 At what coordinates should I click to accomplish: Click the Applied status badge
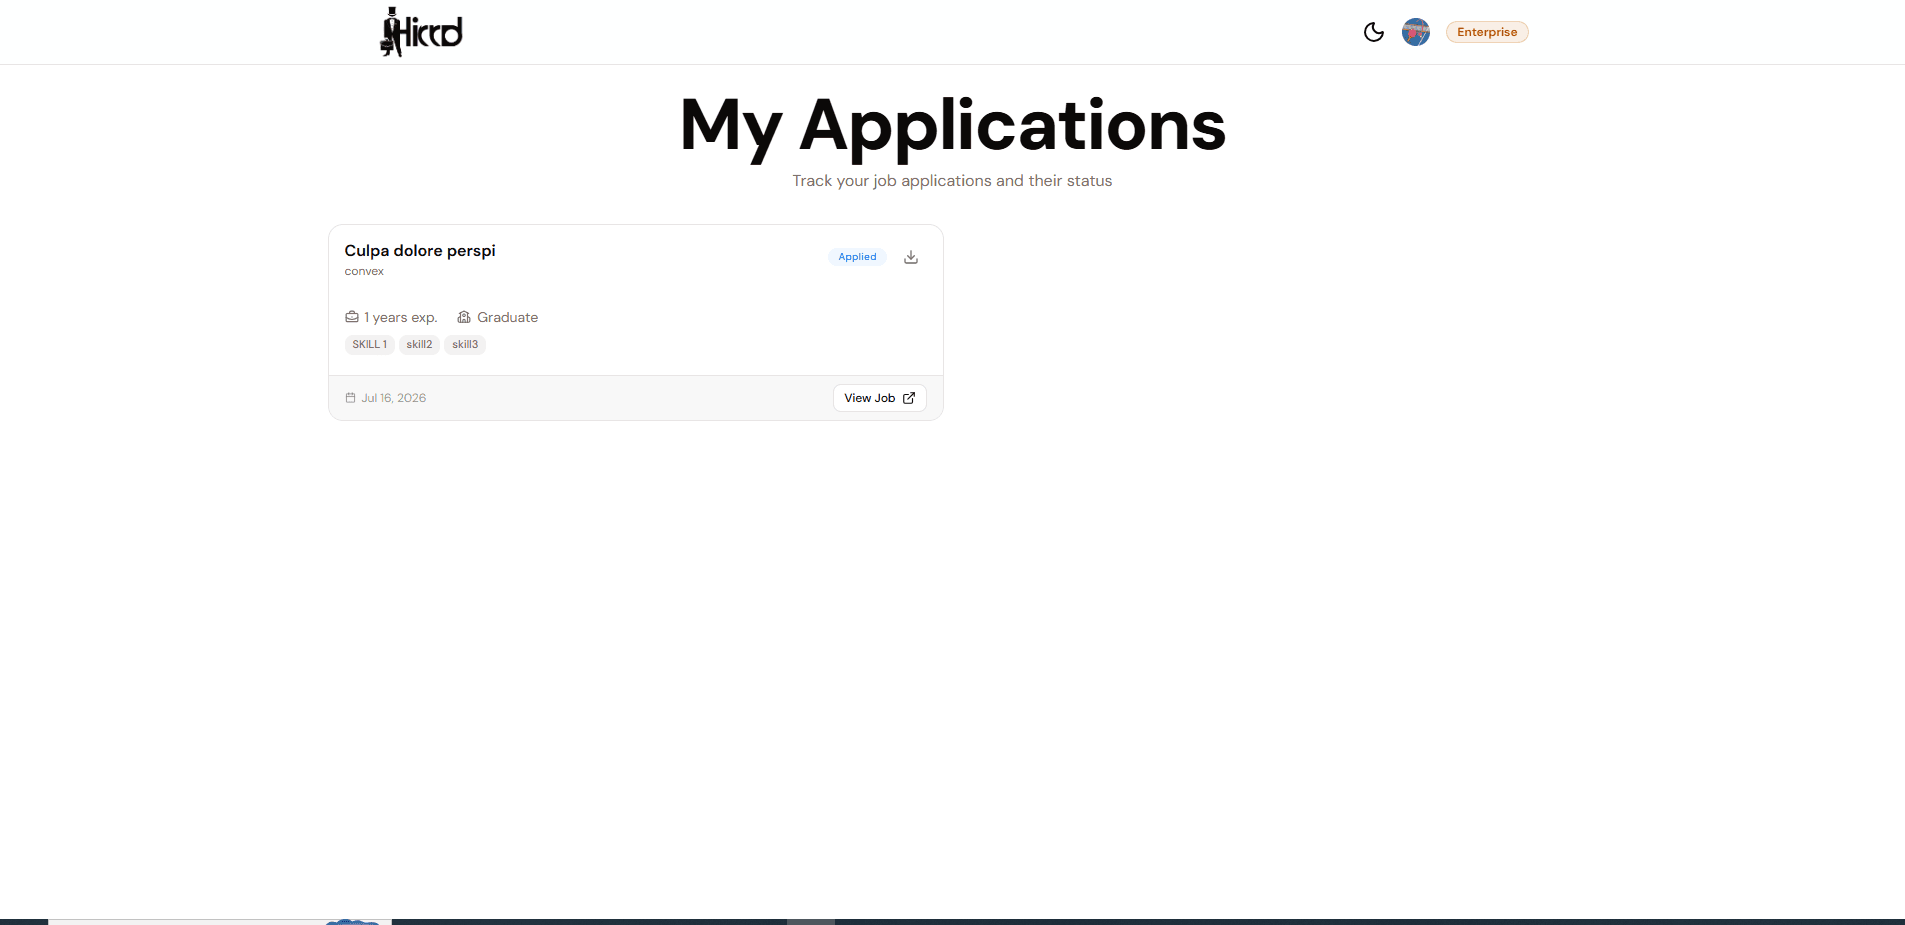[x=857, y=257]
